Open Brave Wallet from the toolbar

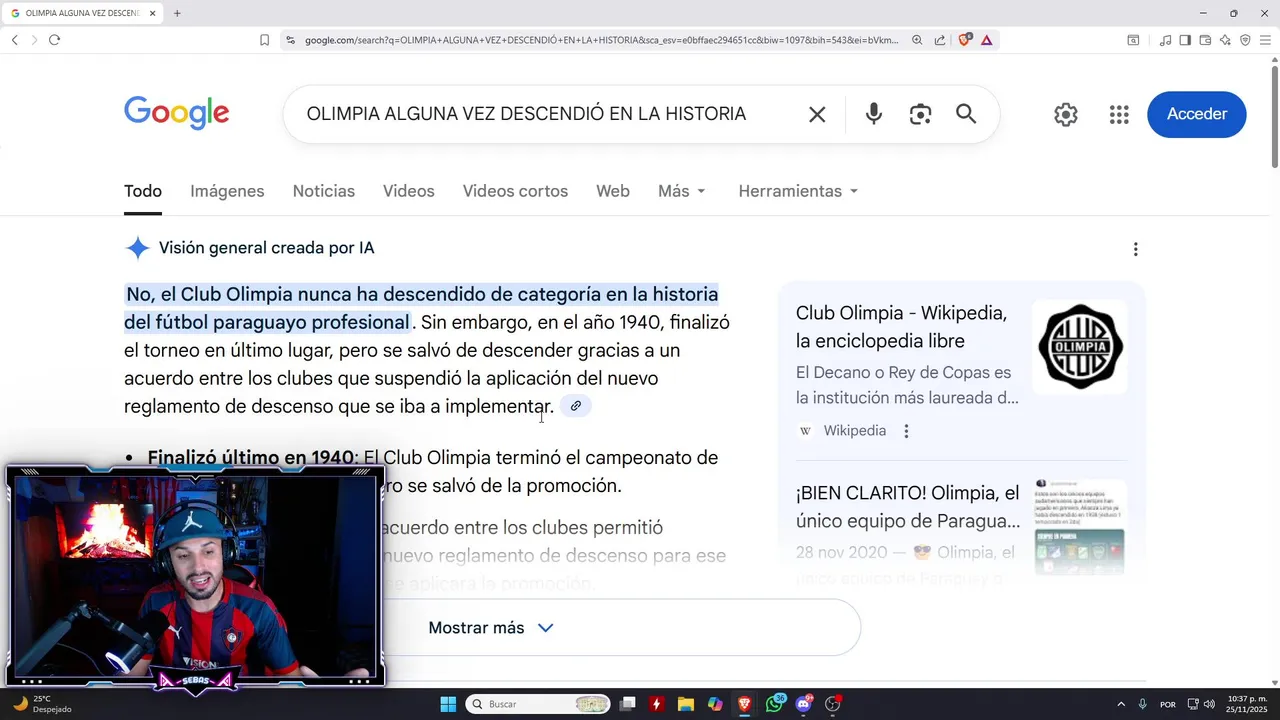click(1205, 40)
